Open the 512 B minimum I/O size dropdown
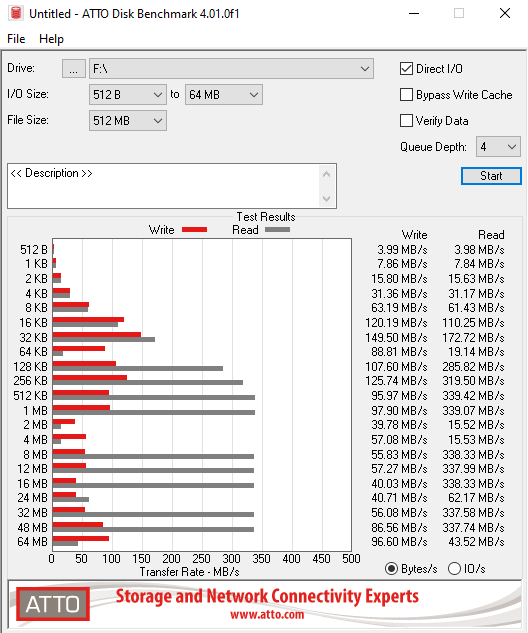 pos(128,94)
